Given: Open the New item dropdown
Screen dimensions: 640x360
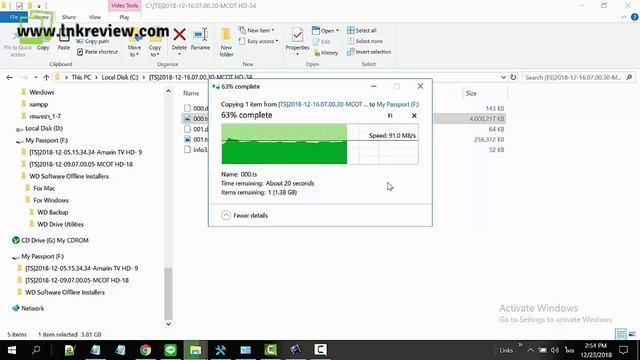Looking at the screenshot, I should click(257, 30).
